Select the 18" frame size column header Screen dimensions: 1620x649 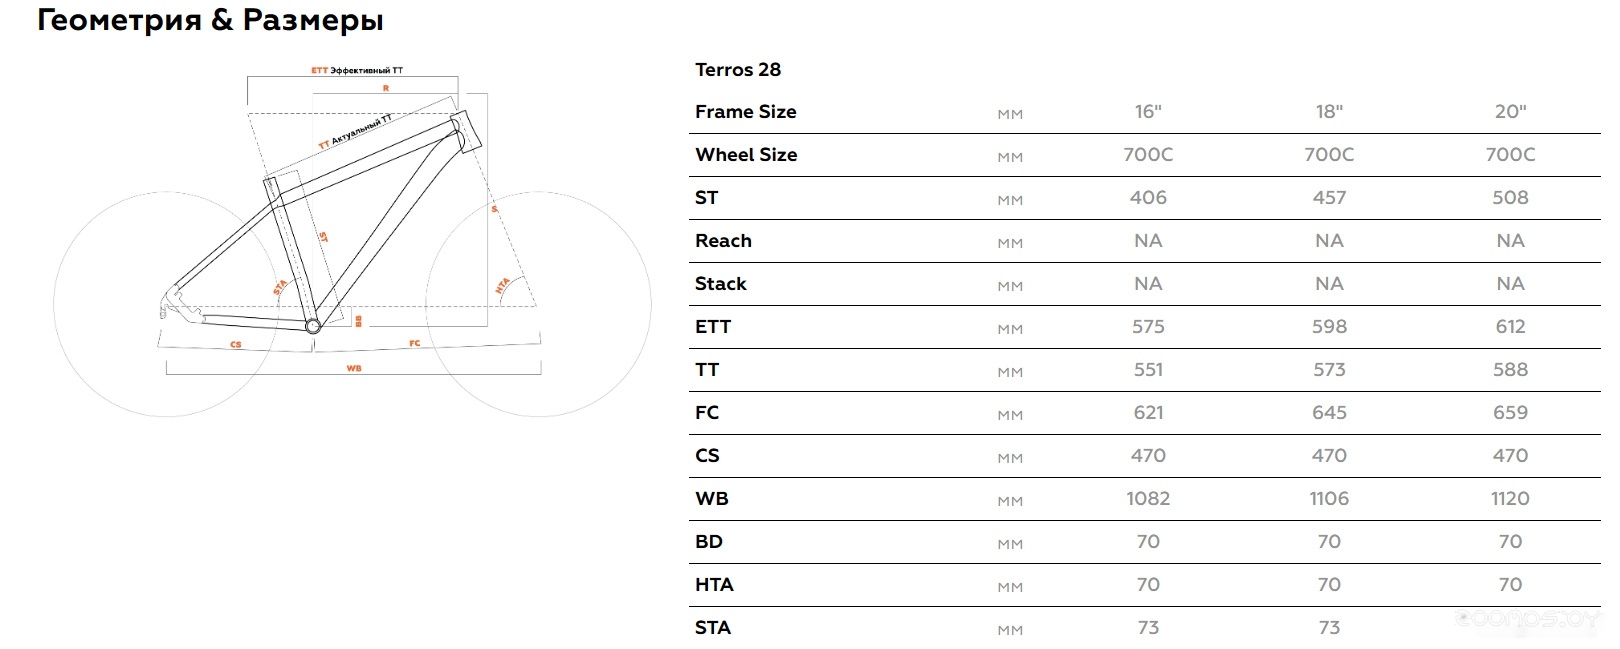coord(1329,112)
